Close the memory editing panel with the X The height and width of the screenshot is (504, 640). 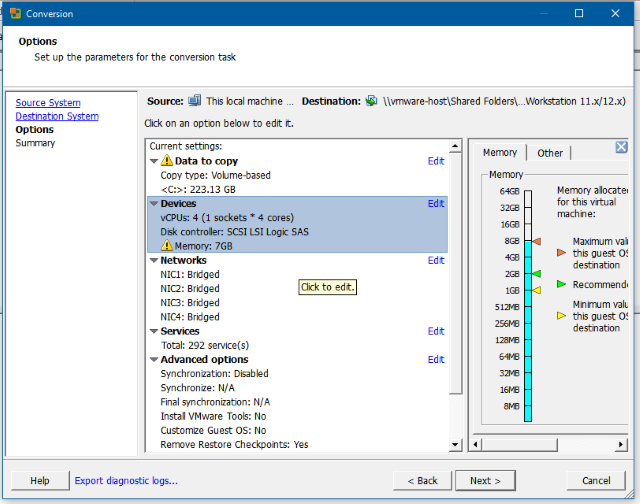coord(621,147)
